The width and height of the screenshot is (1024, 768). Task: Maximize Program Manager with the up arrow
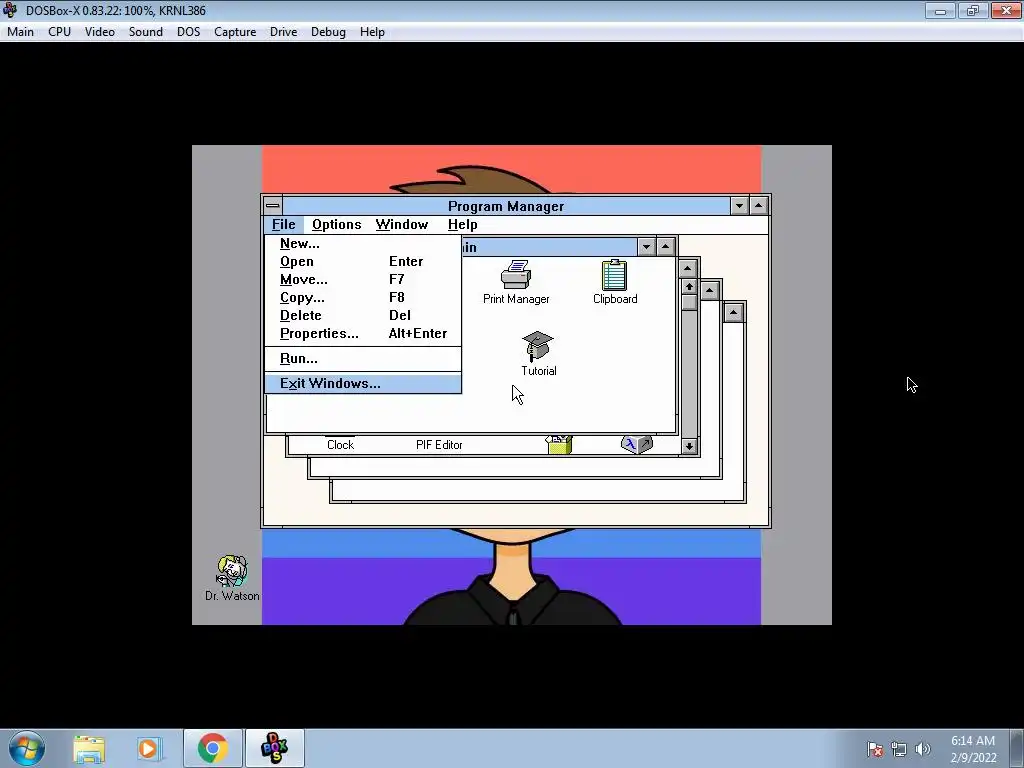758,206
